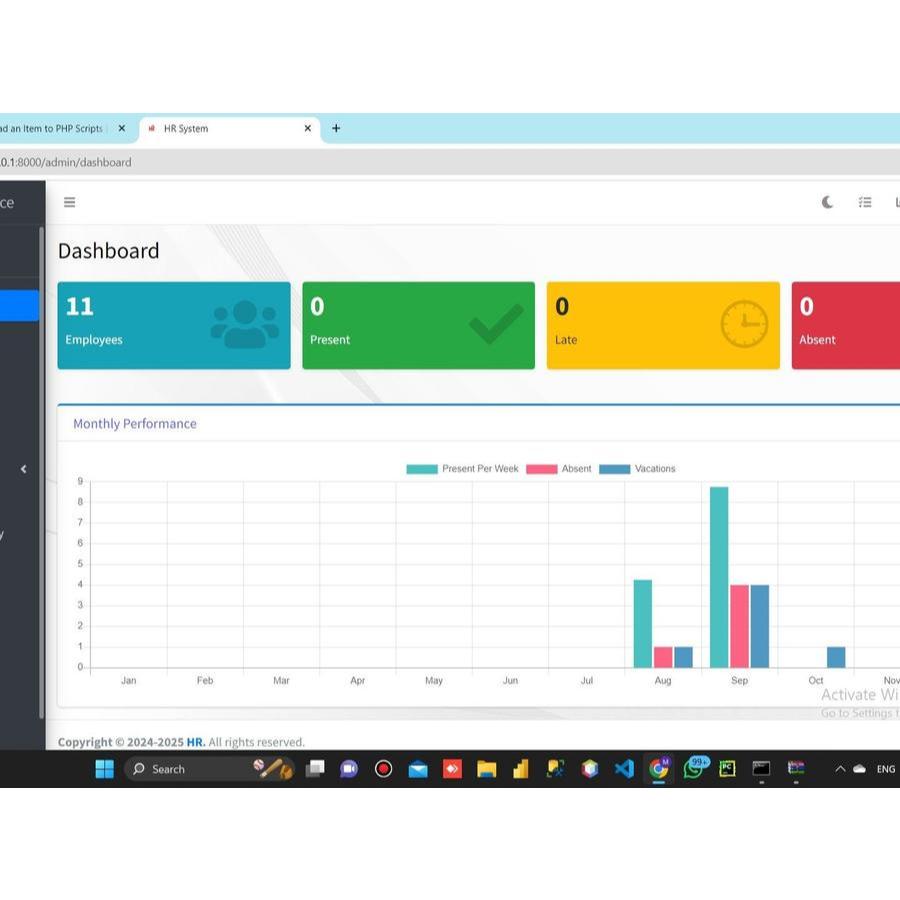Click the HR link in footer
This screenshot has width=900, height=900.
tap(195, 742)
